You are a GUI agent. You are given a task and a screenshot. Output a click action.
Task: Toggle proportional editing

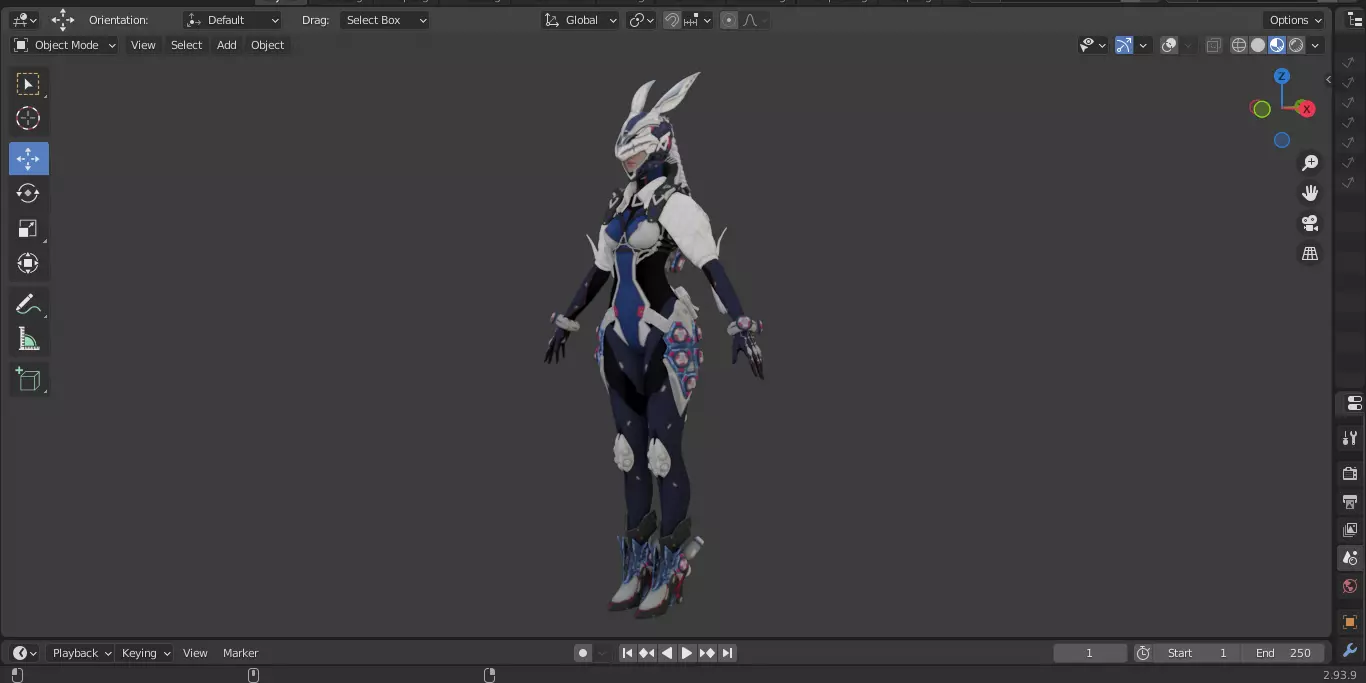click(x=728, y=20)
